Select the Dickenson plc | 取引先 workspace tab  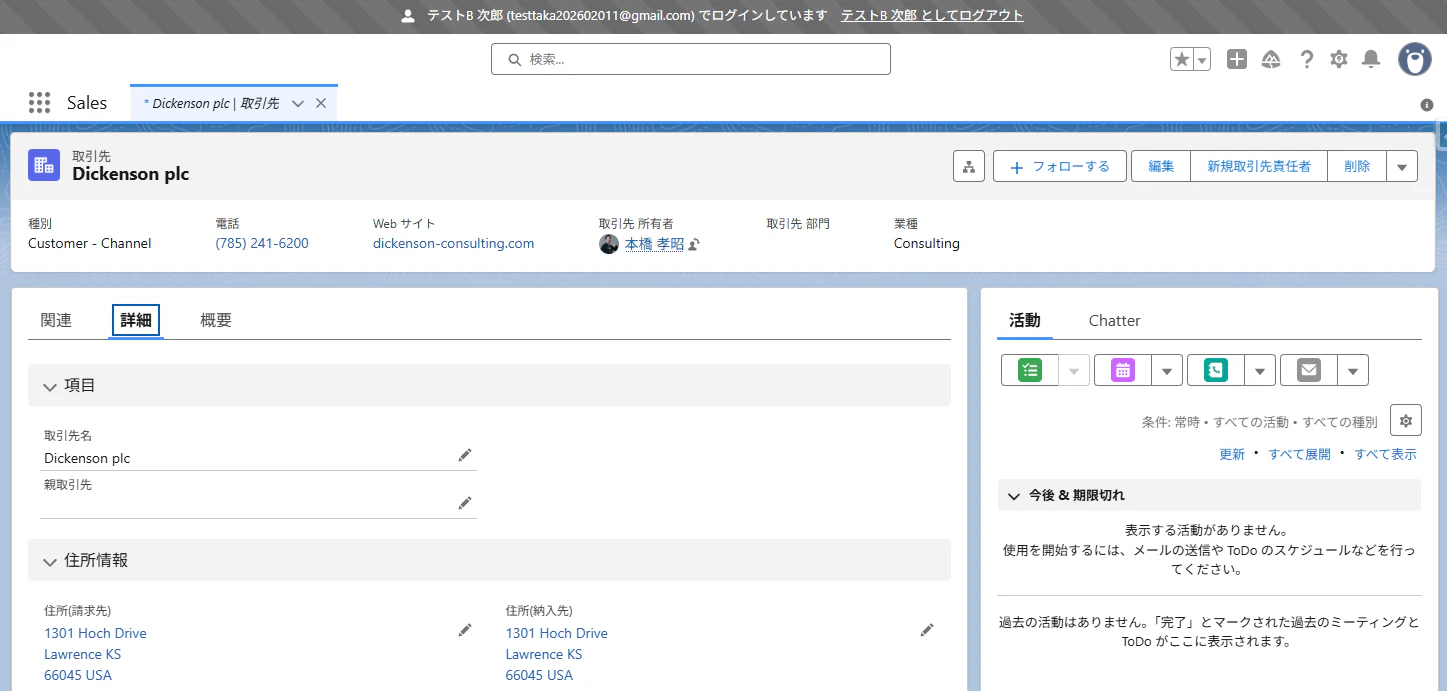[211, 104]
